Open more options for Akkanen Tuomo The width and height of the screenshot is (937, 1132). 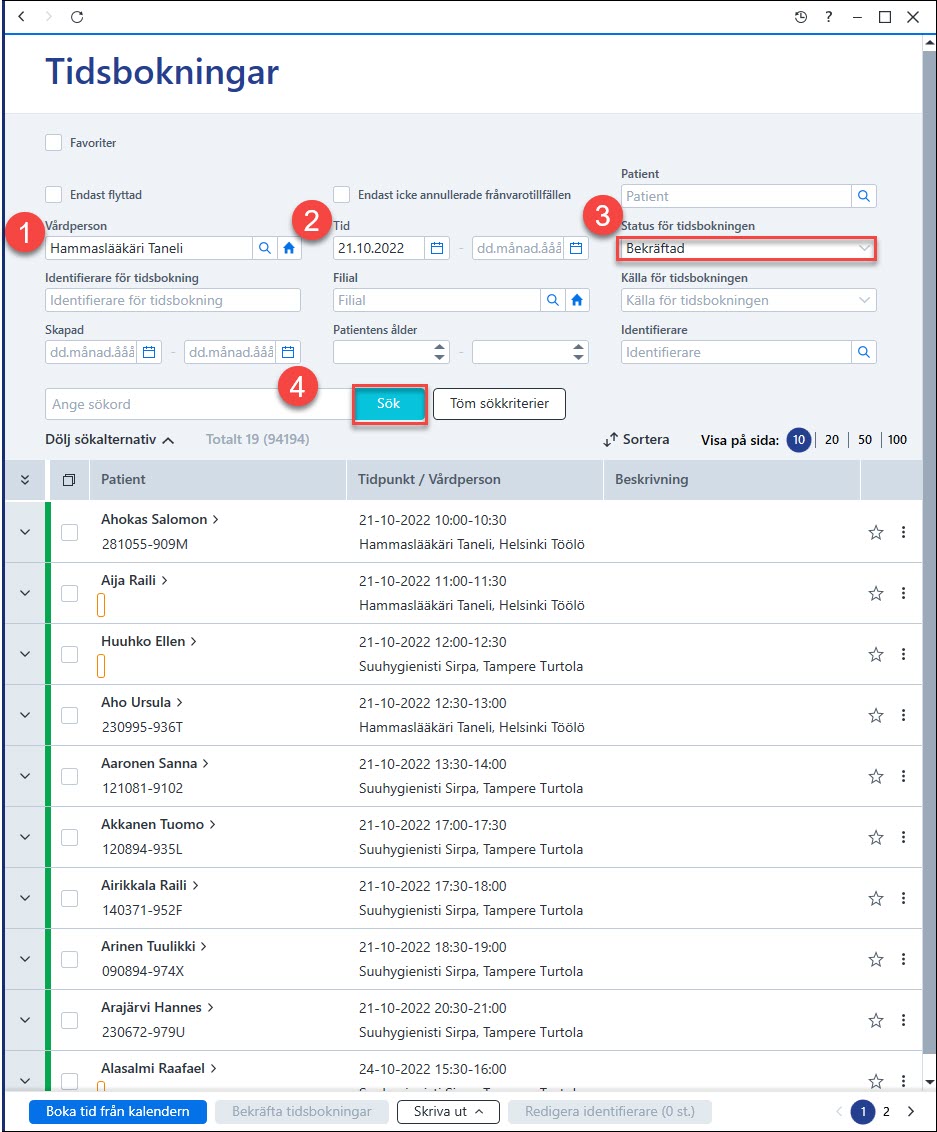[x=903, y=837]
